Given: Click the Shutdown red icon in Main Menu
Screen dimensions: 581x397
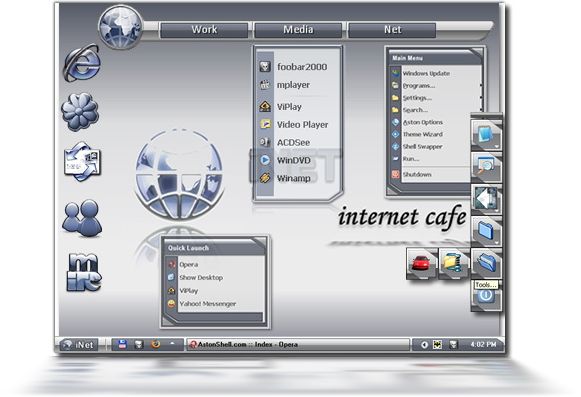Looking at the screenshot, I should (x=395, y=174).
